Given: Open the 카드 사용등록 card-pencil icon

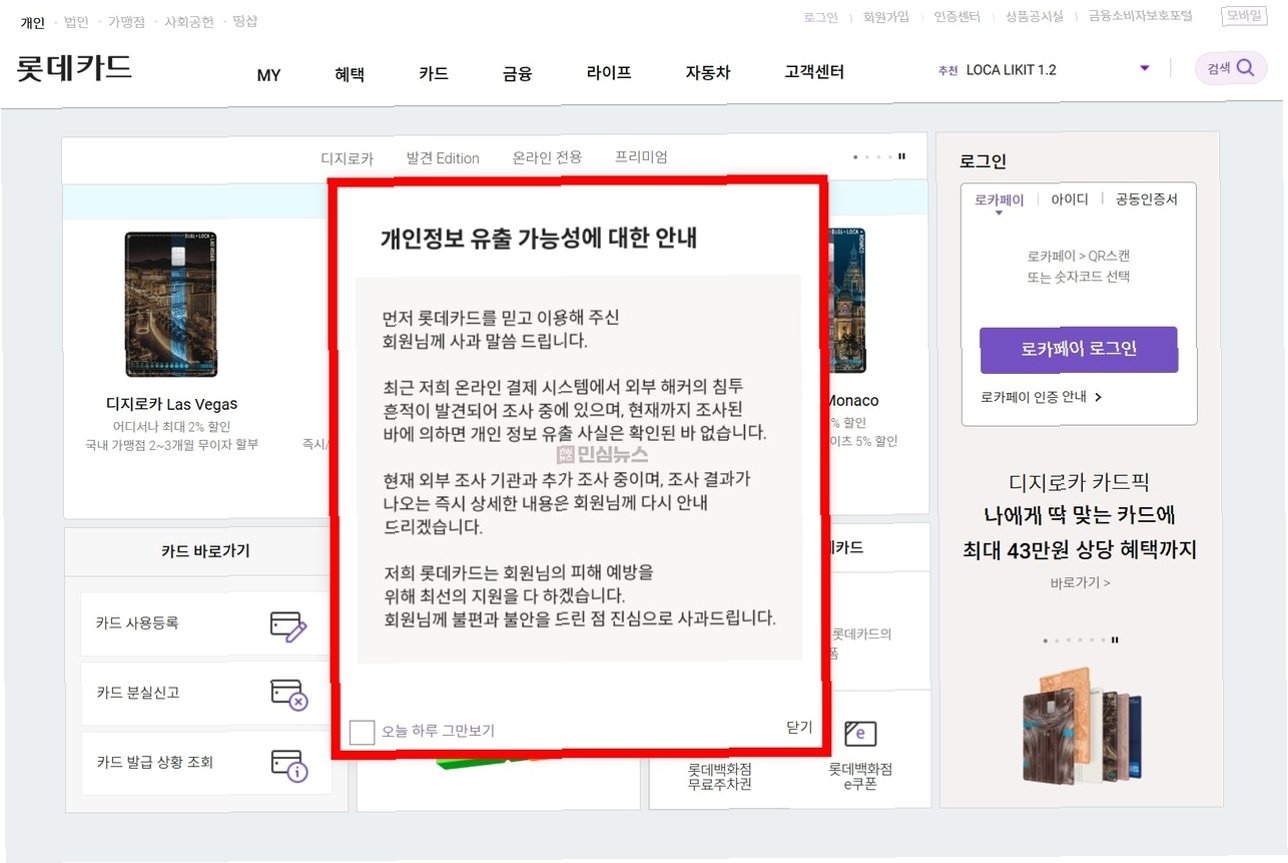Looking at the screenshot, I should [x=289, y=626].
